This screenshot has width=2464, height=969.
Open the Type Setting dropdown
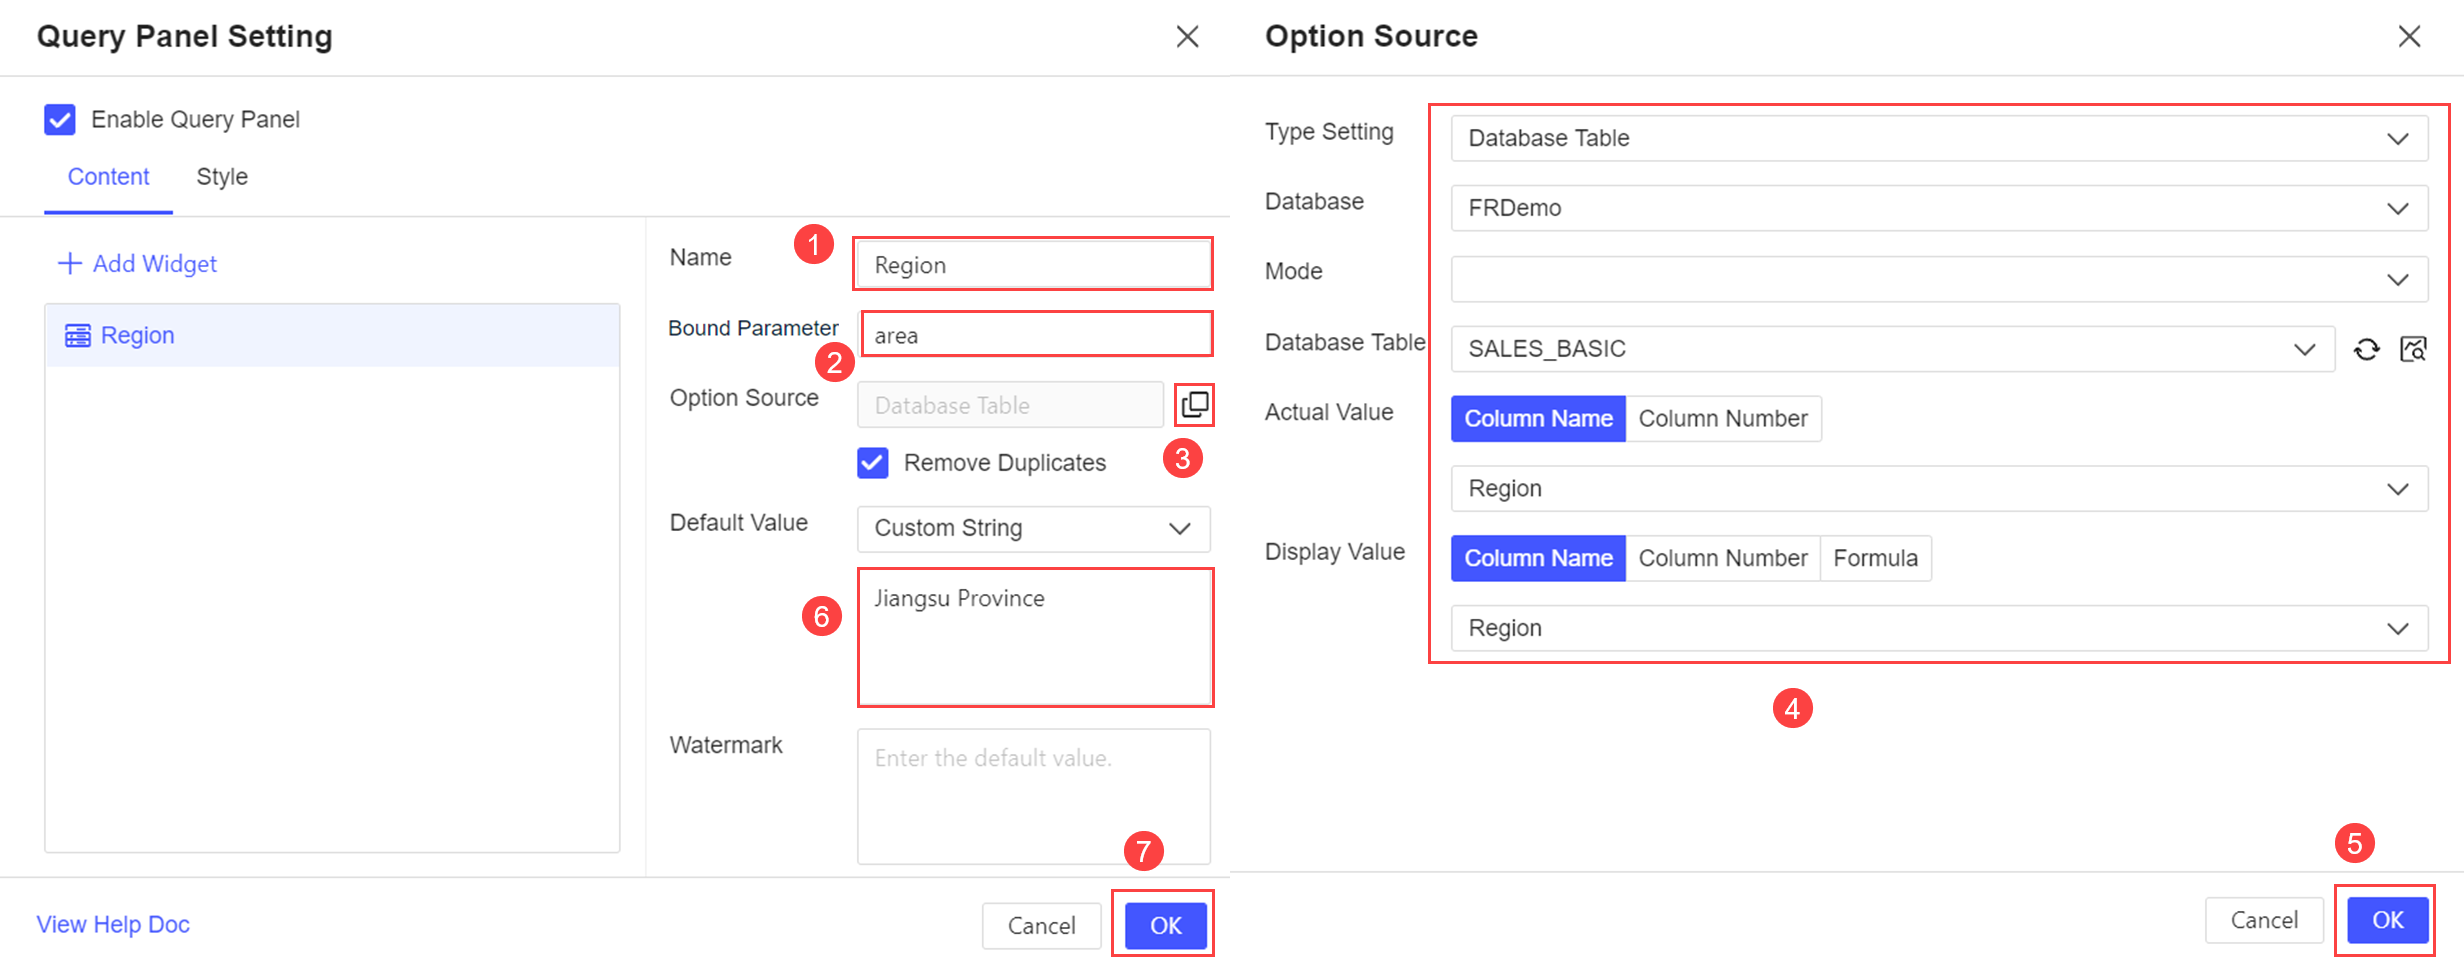1939,138
